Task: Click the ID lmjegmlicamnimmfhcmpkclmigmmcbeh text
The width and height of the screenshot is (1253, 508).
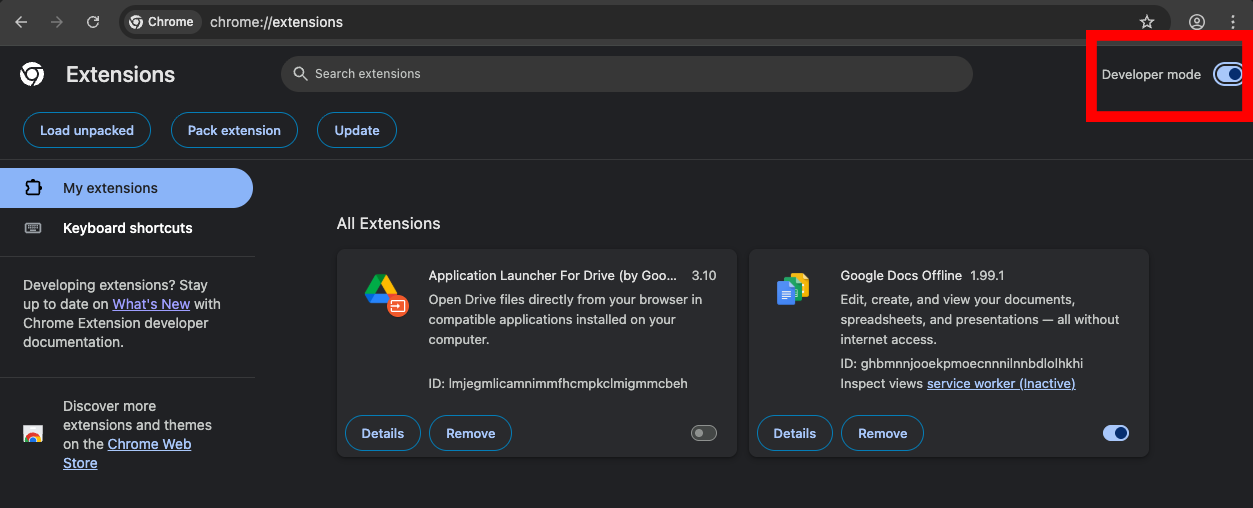Action: pos(558,383)
